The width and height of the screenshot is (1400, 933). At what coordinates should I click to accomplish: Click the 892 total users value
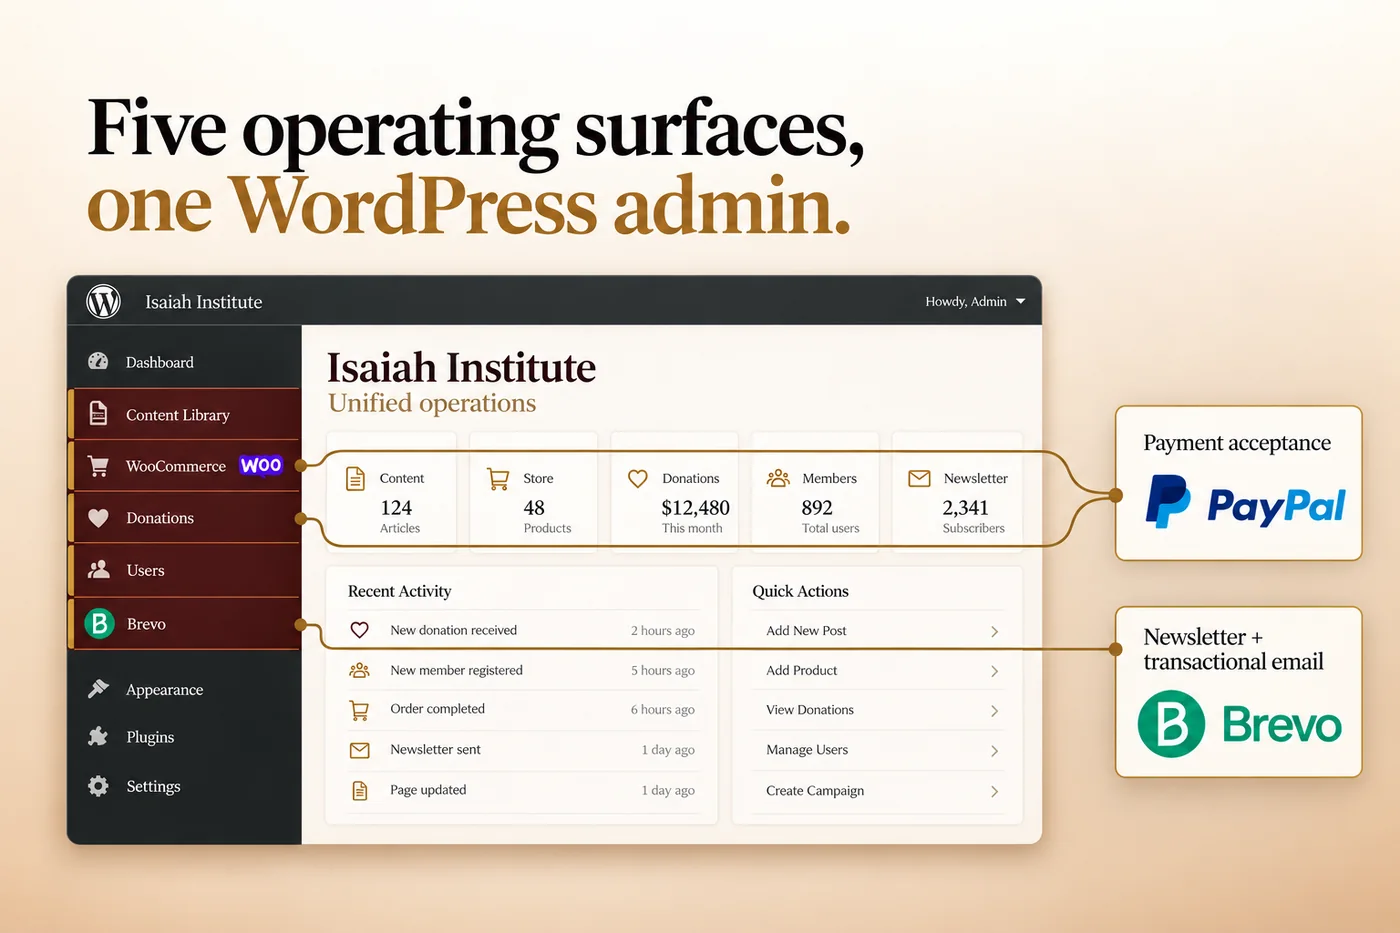pos(817,508)
